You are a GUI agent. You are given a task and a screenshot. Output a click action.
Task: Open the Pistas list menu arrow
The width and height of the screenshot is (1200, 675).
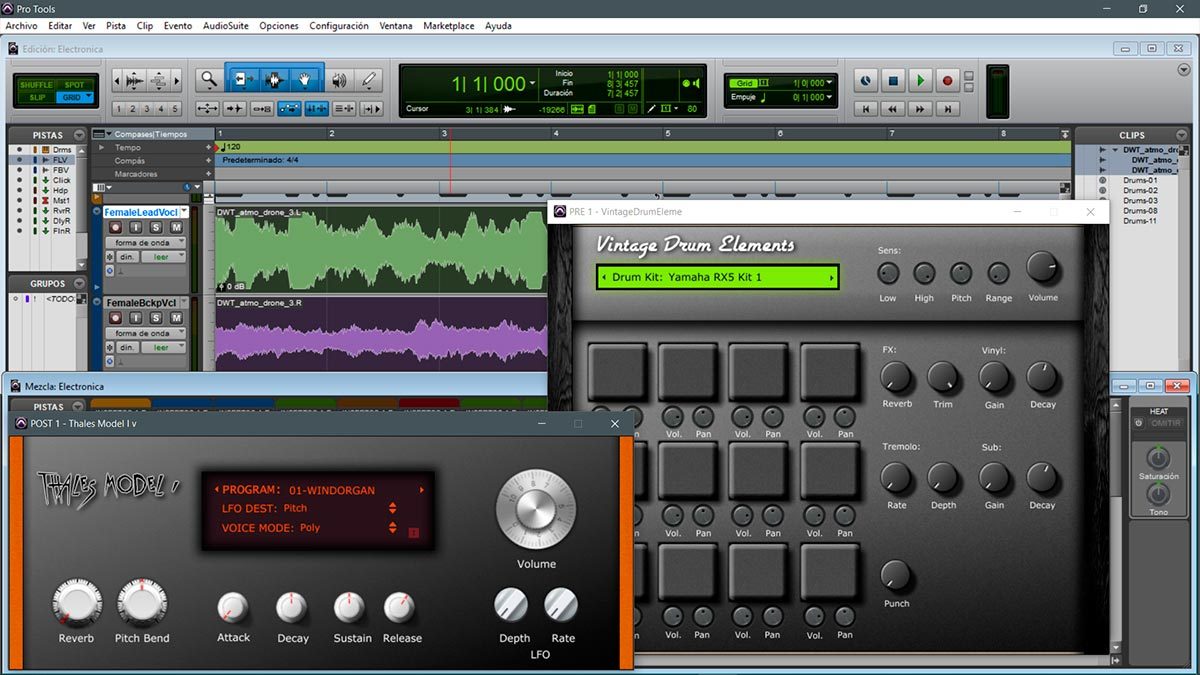click(78, 134)
